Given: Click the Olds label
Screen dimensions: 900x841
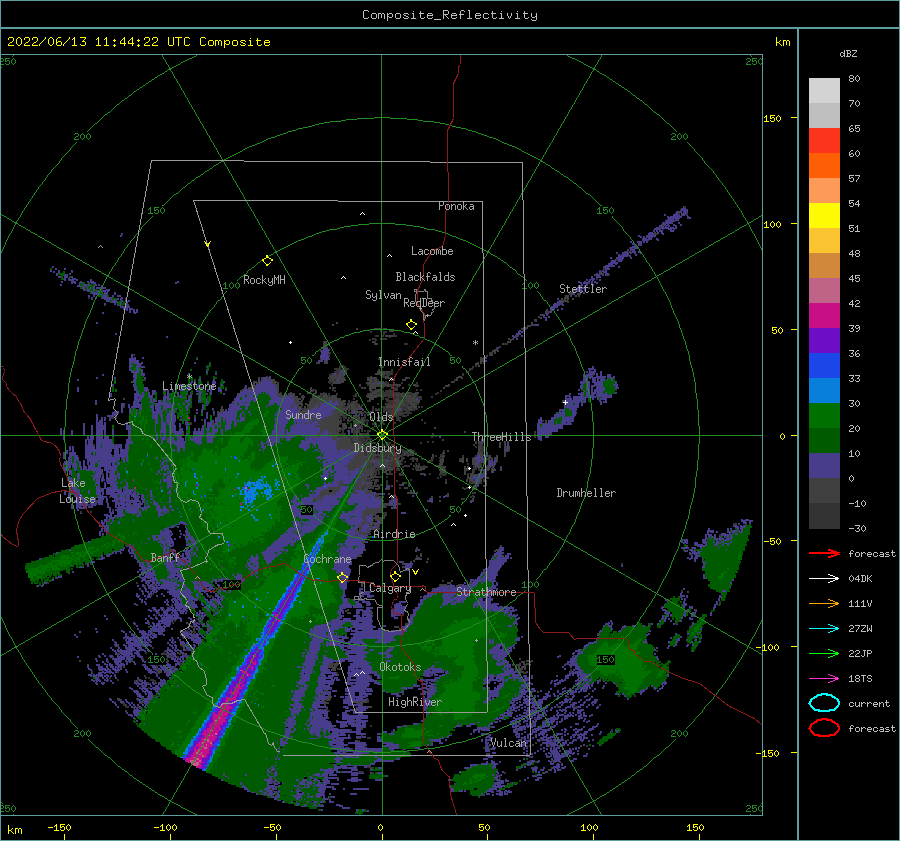Looking at the screenshot, I should click(381, 417).
